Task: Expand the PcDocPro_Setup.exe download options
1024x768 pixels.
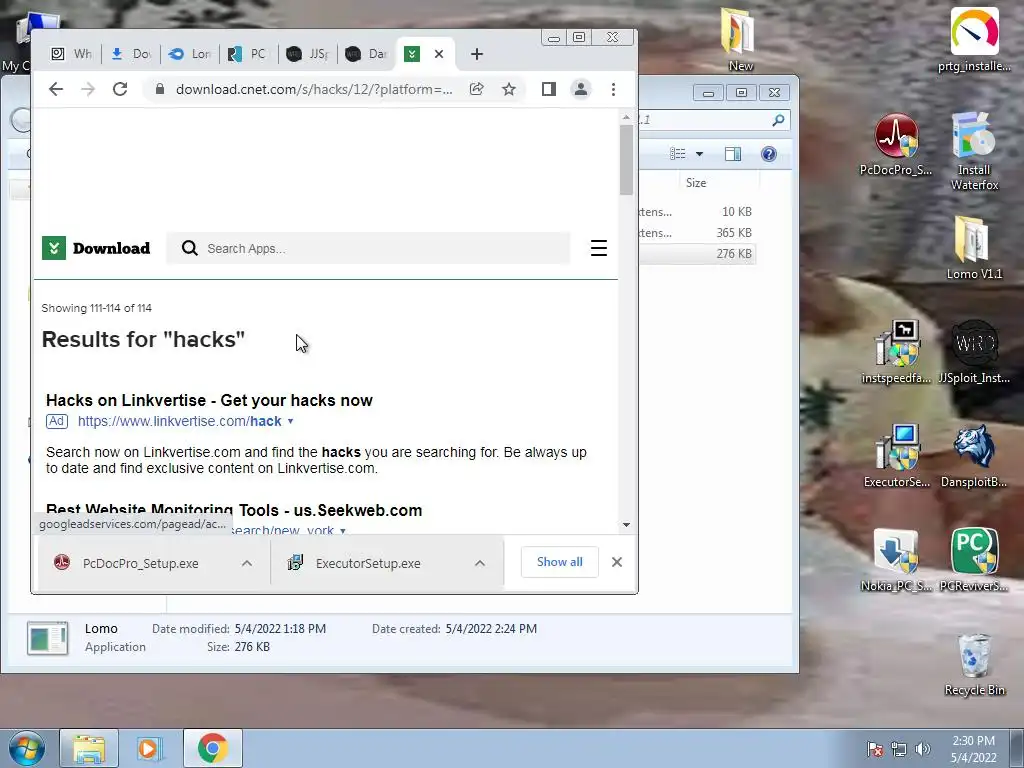Action: (247, 563)
